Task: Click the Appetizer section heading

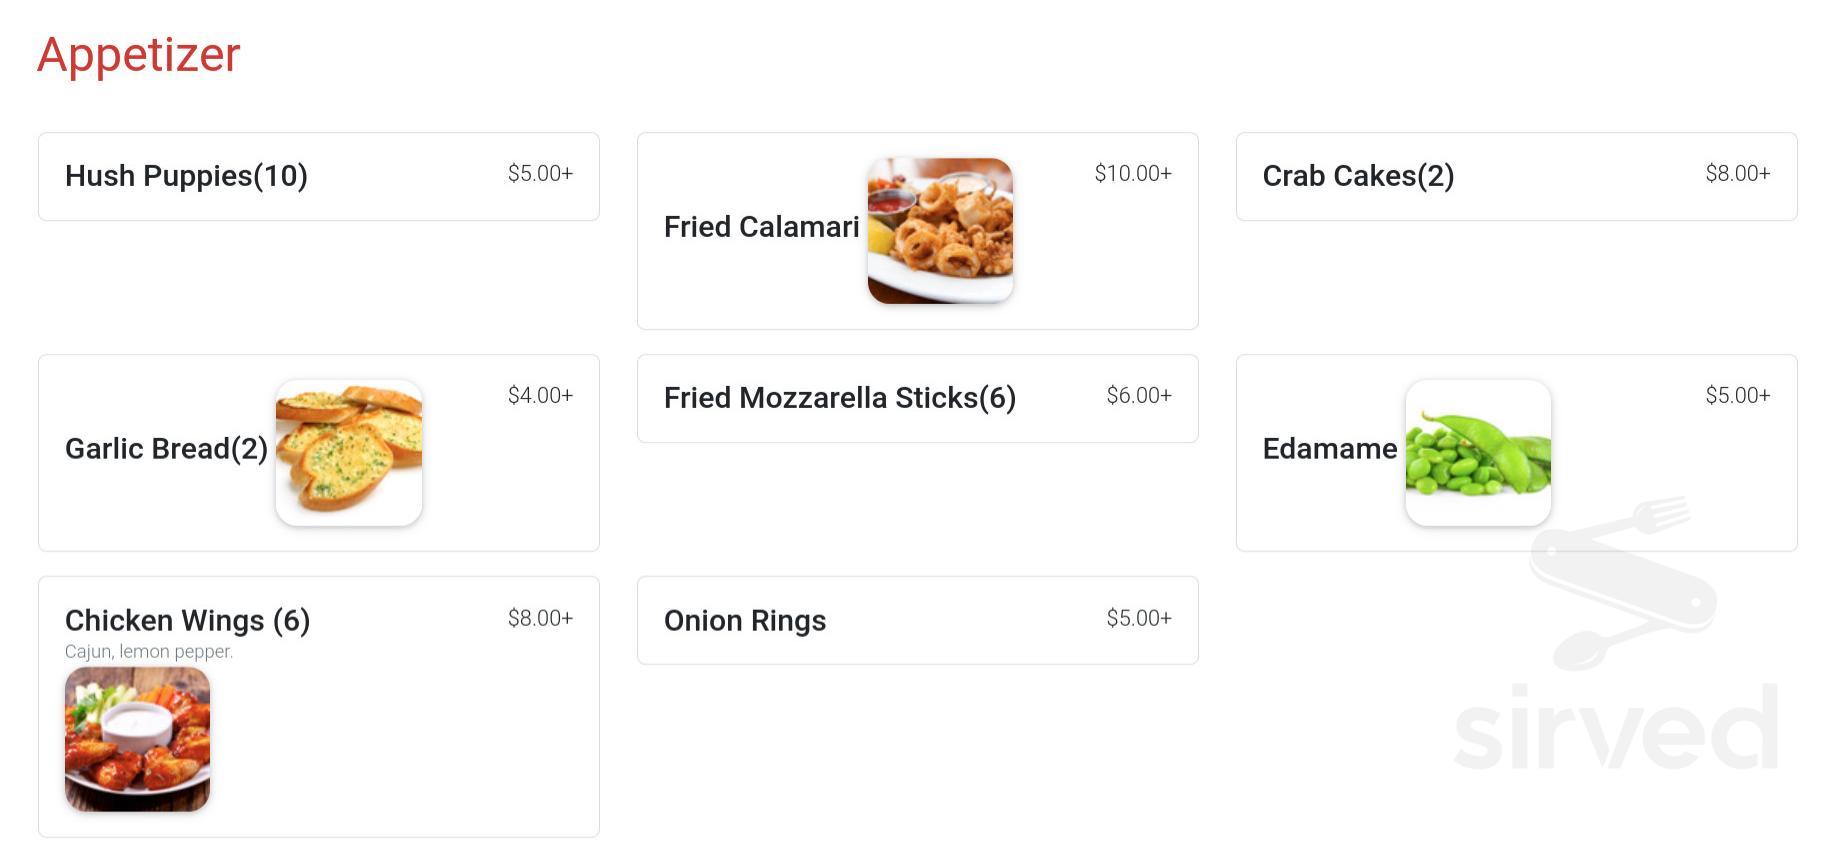Action: 138,55
